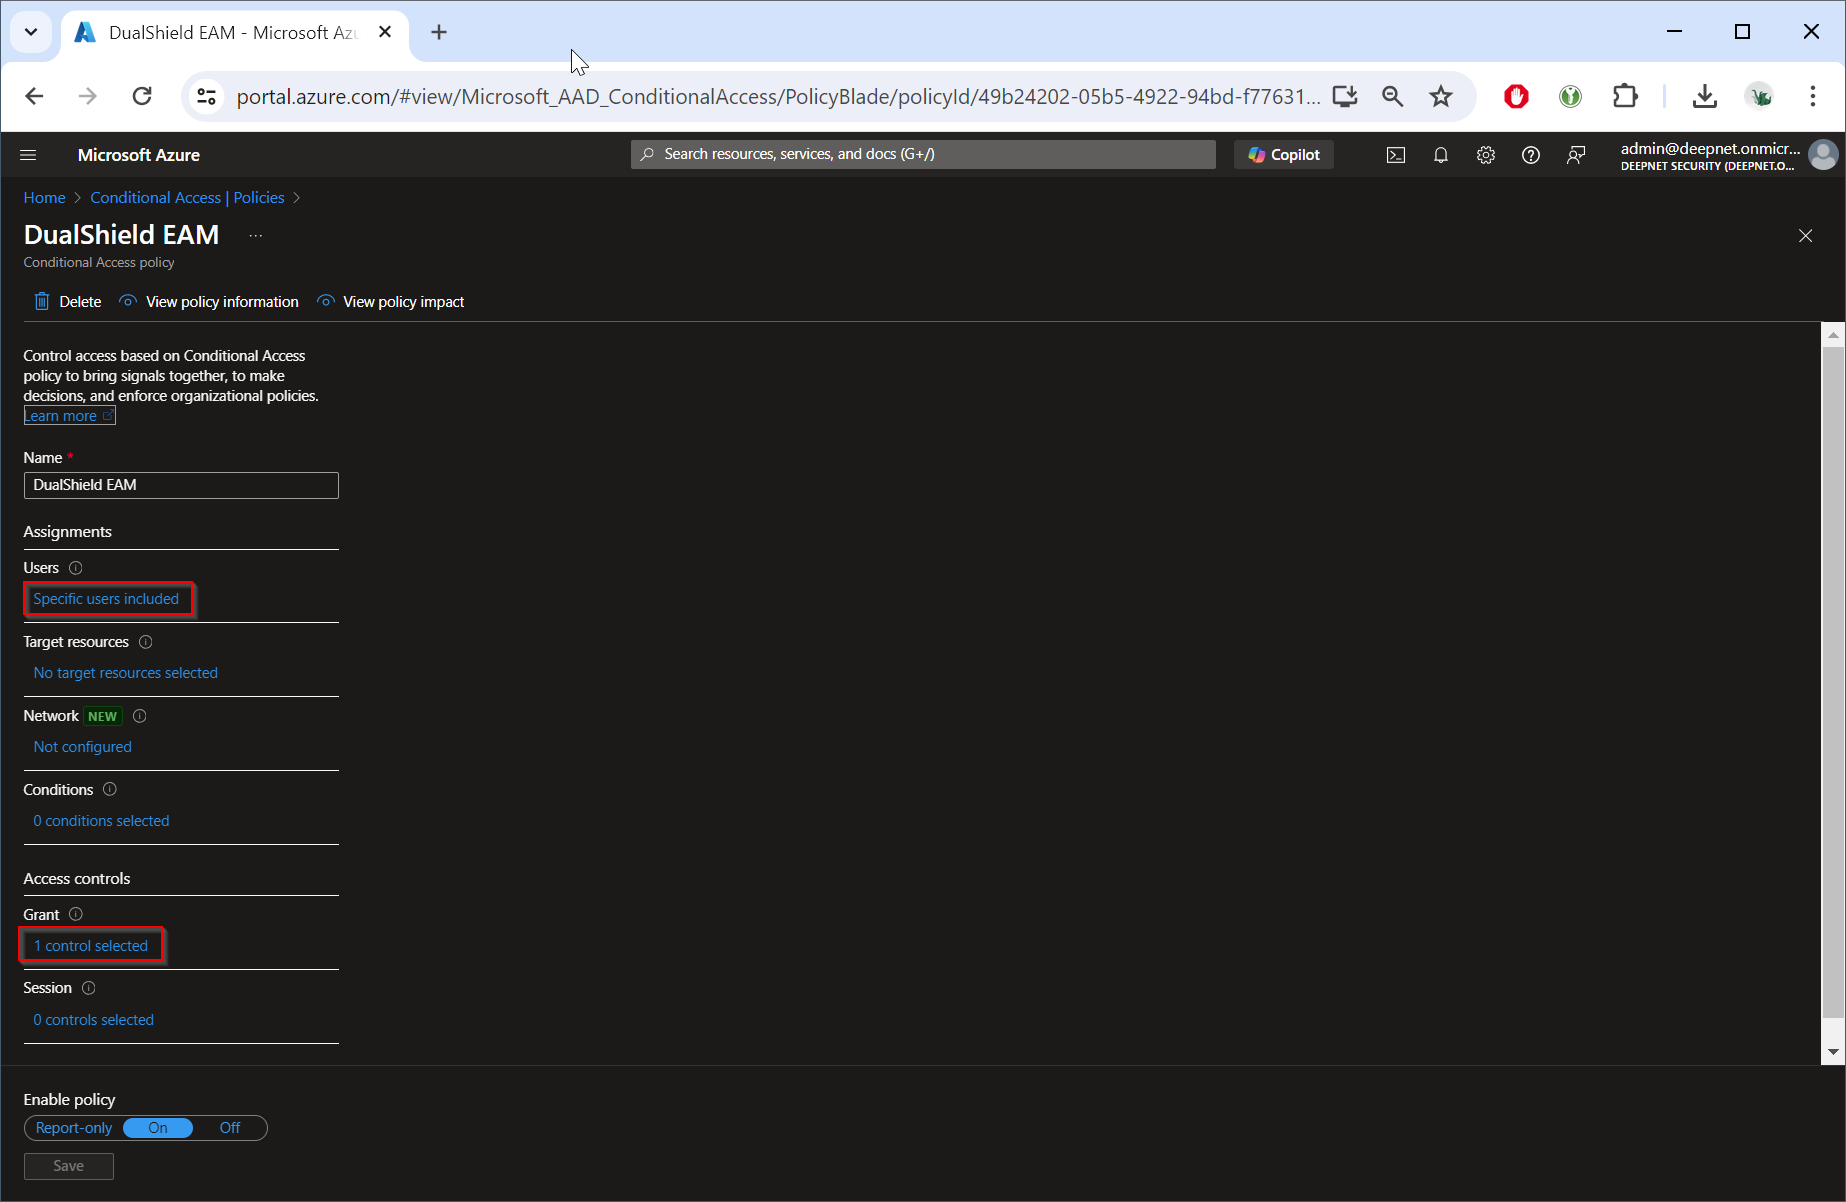The width and height of the screenshot is (1846, 1202).
Task: Open the Copilot button
Action: (x=1283, y=155)
